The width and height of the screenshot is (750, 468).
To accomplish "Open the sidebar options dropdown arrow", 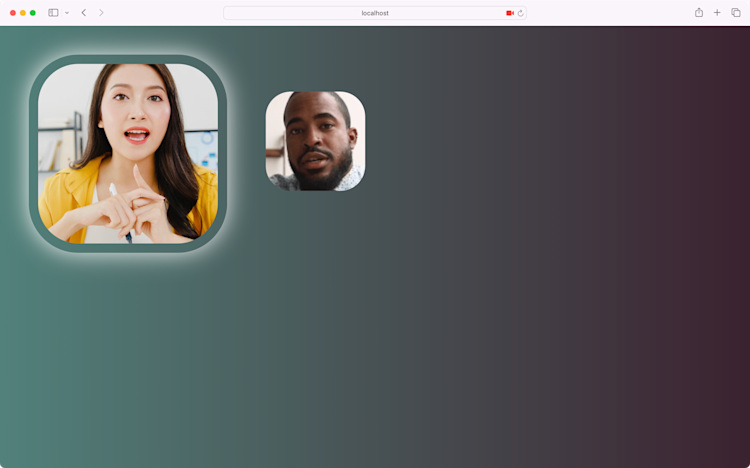I will pyautogui.click(x=67, y=13).
